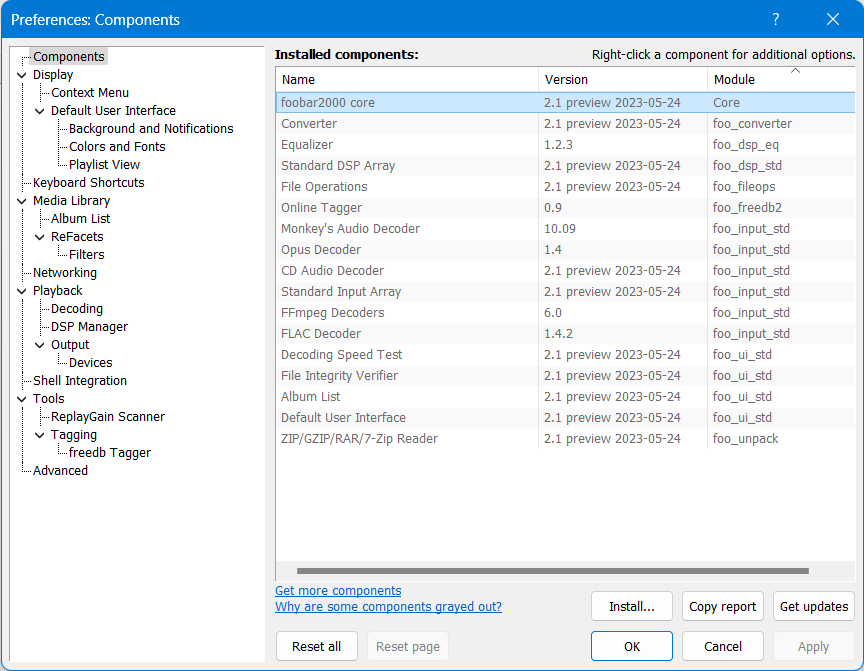The width and height of the screenshot is (864, 671).
Task: Sort components by Name column header
Action: click(x=407, y=80)
